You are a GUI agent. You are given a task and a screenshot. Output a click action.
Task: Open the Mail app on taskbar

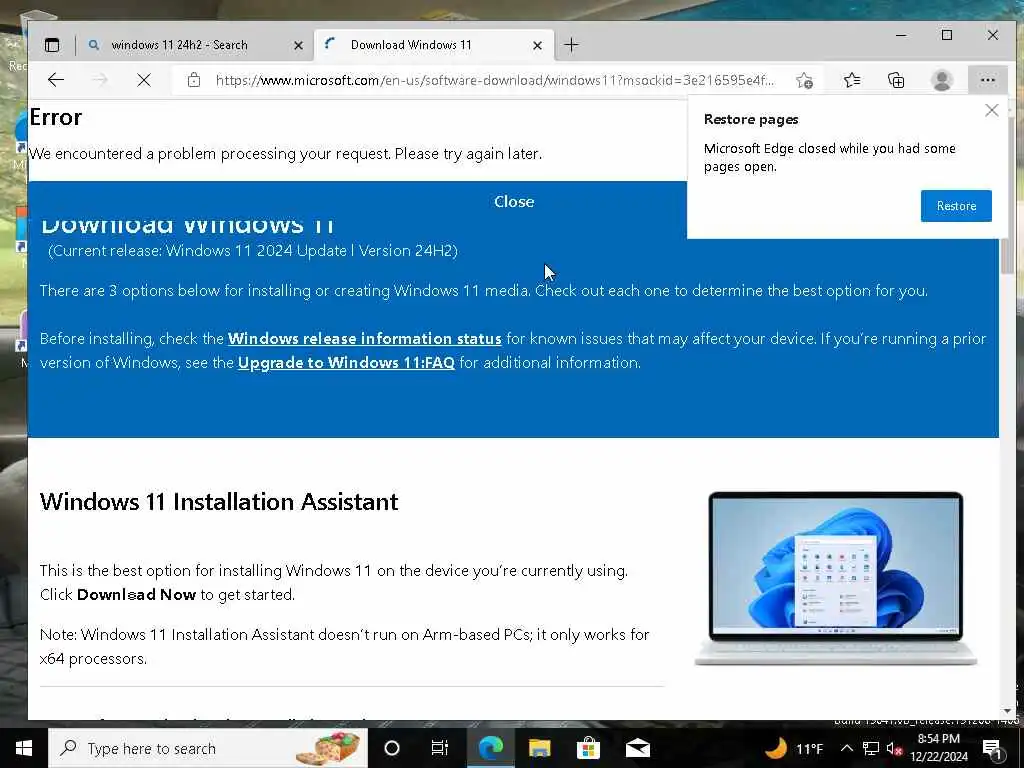pos(637,748)
